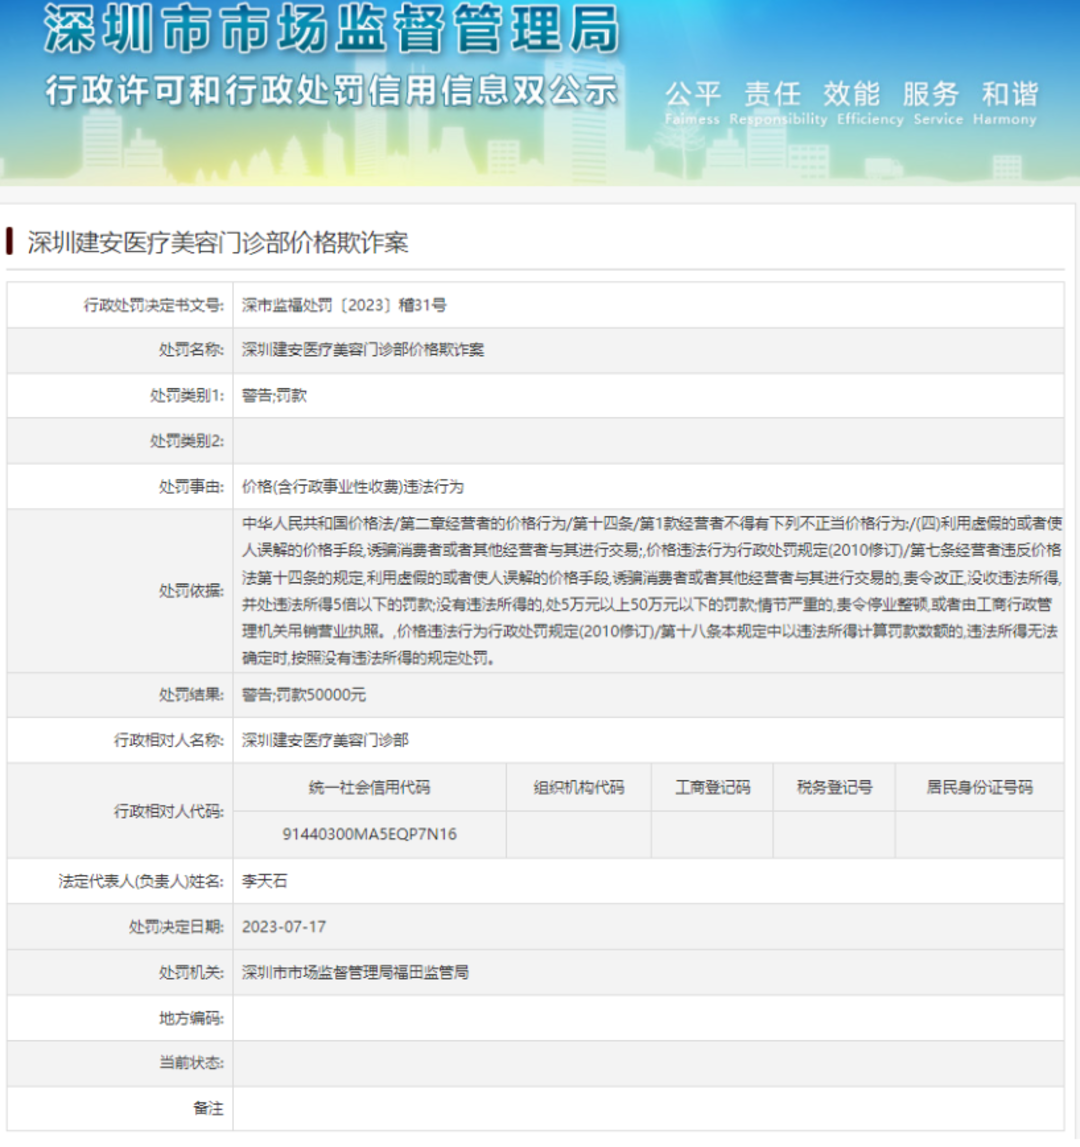Click the label 处罚决定日期

click(176, 927)
